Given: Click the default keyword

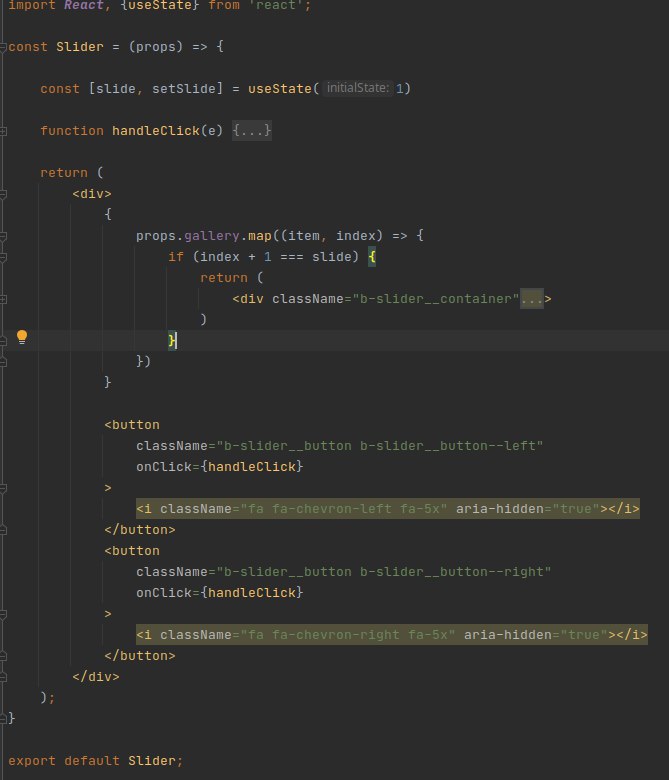Looking at the screenshot, I should pyautogui.click(x=92, y=761).
